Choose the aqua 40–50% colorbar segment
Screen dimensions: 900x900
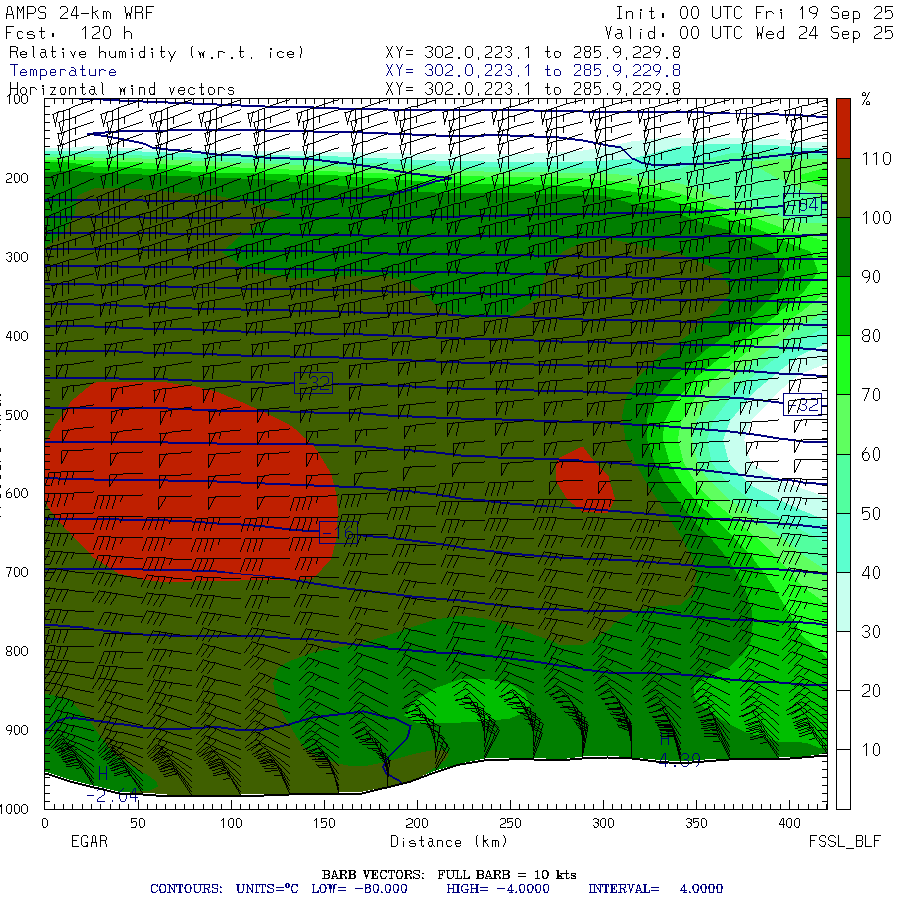[843, 542]
